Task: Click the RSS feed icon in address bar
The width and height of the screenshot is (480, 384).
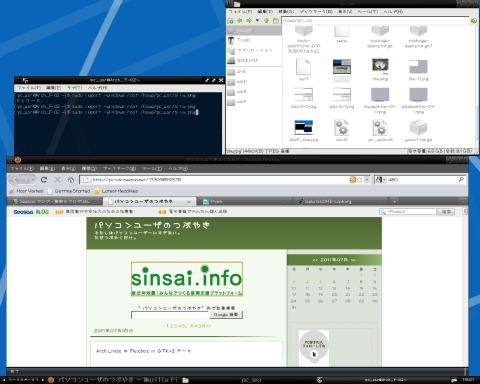Action: tap(353, 180)
